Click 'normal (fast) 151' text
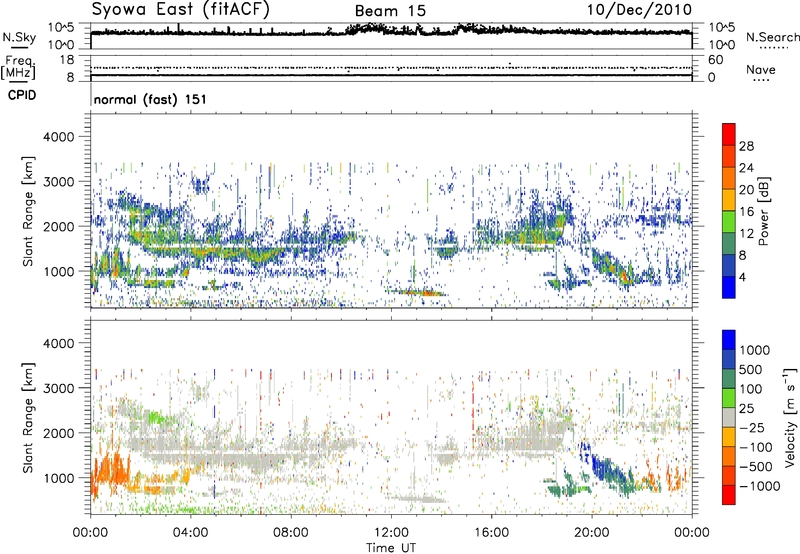 tap(150, 99)
